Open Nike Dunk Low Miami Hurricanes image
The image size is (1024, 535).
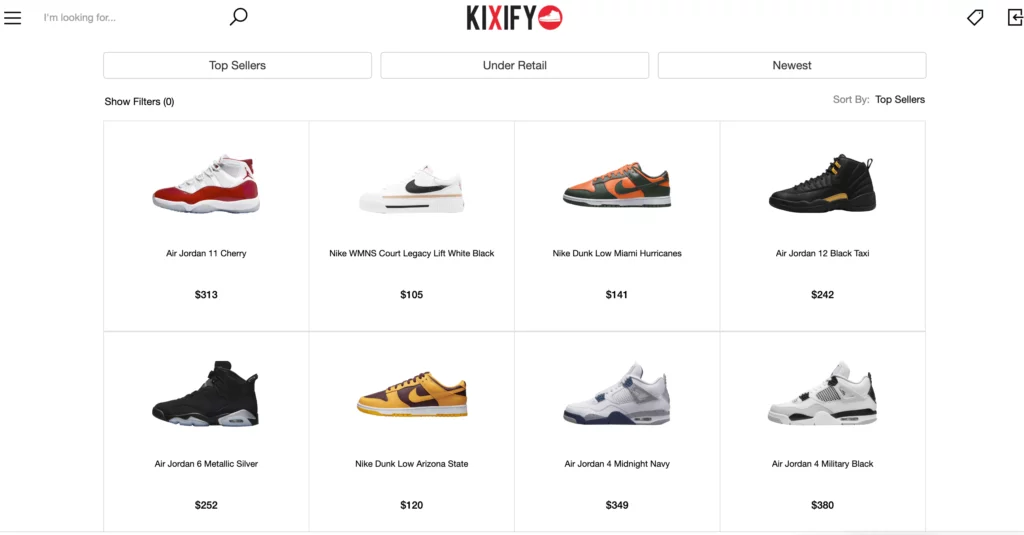point(616,184)
